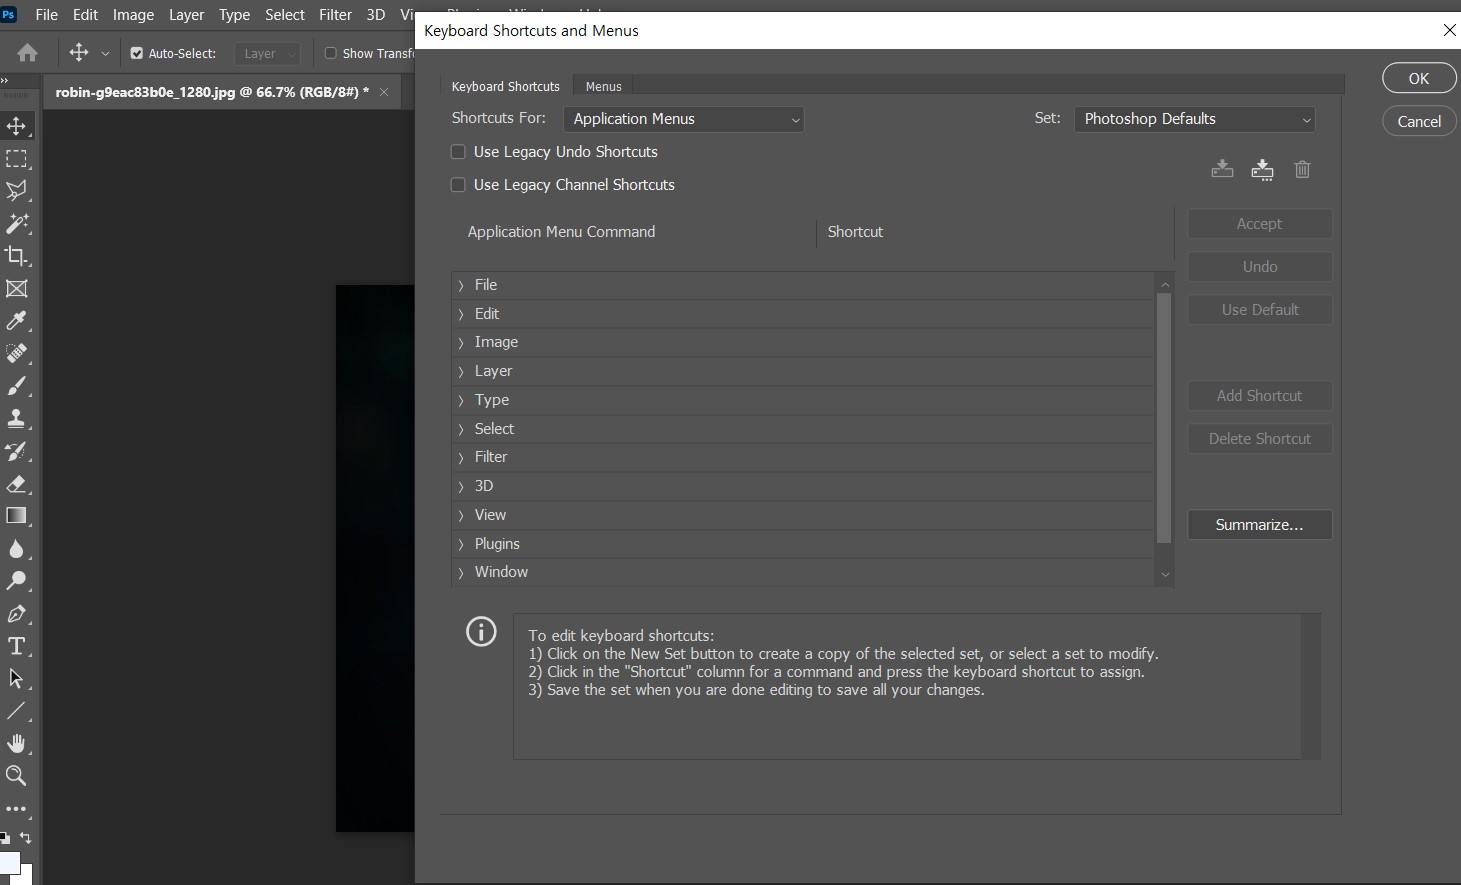Screen dimensions: 1461x885
Task: Open the Auto-Select Layer dropdown
Action: point(267,54)
